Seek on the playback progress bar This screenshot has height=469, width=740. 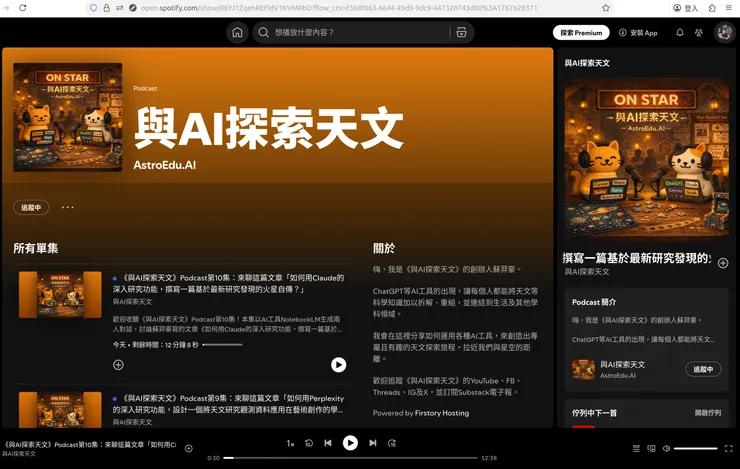coord(350,458)
